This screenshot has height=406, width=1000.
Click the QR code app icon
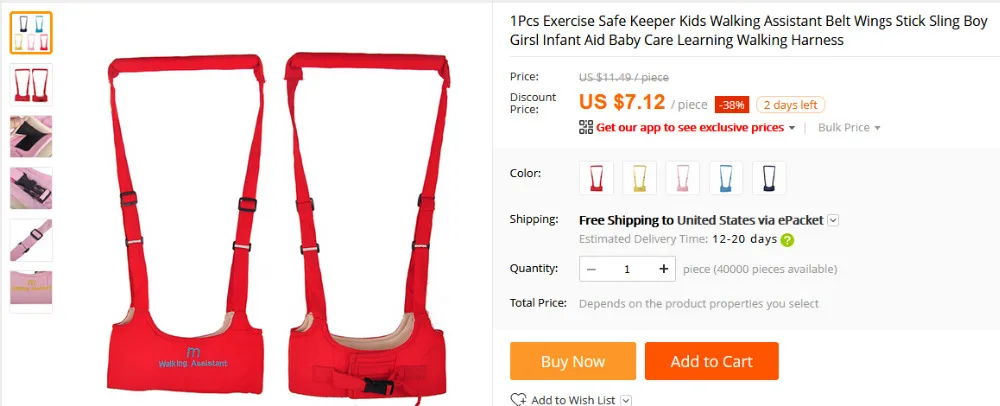(585, 127)
